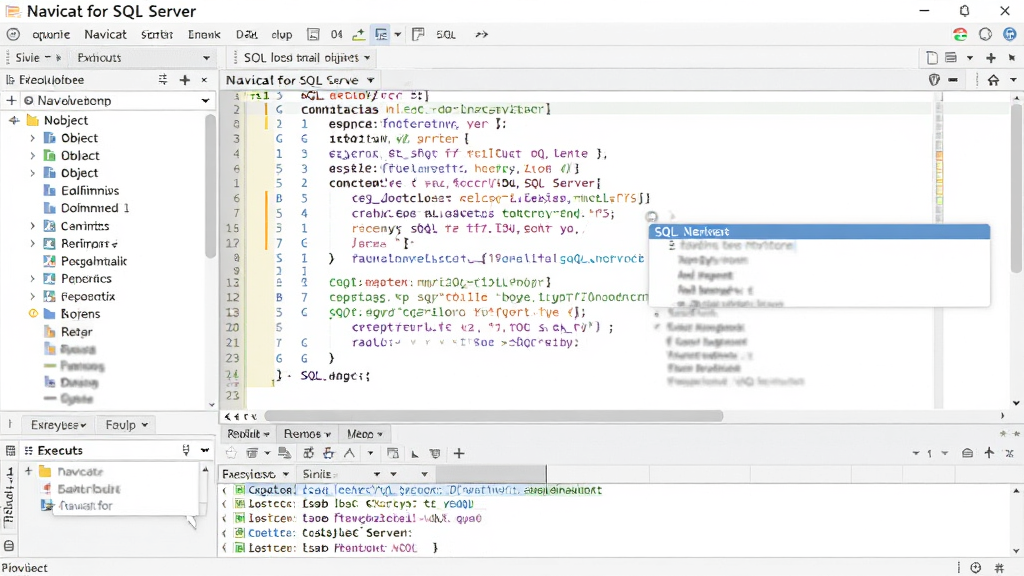The width and height of the screenshot is (1024, 576).
Task: Click the home icon in editor header
Action: click(993, 80)
